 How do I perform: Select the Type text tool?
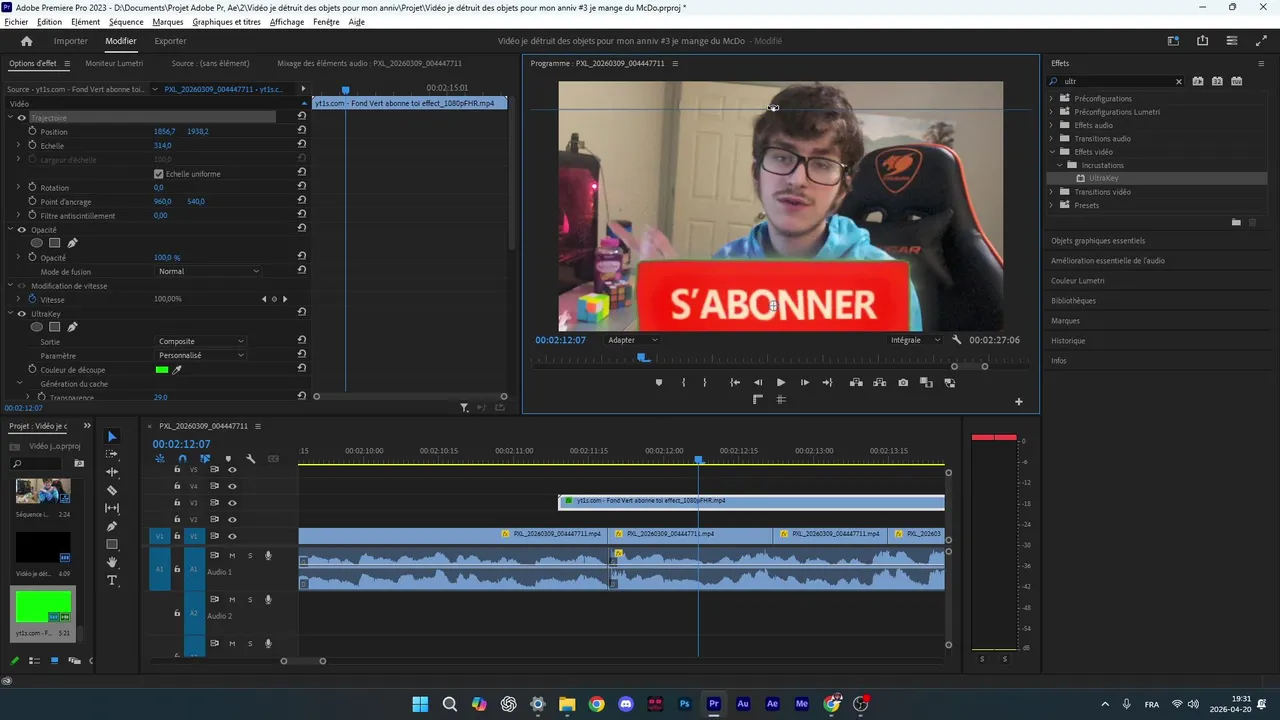tap(112, 580)
